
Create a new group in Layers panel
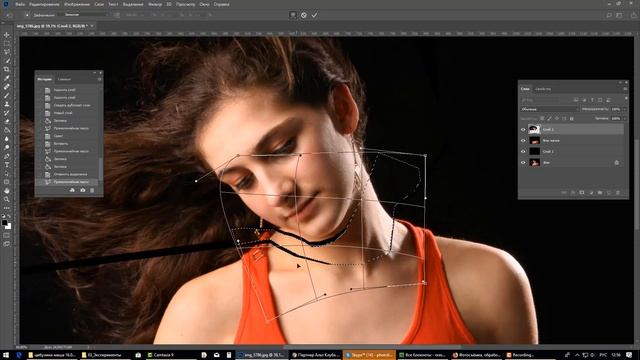[600, 193]
